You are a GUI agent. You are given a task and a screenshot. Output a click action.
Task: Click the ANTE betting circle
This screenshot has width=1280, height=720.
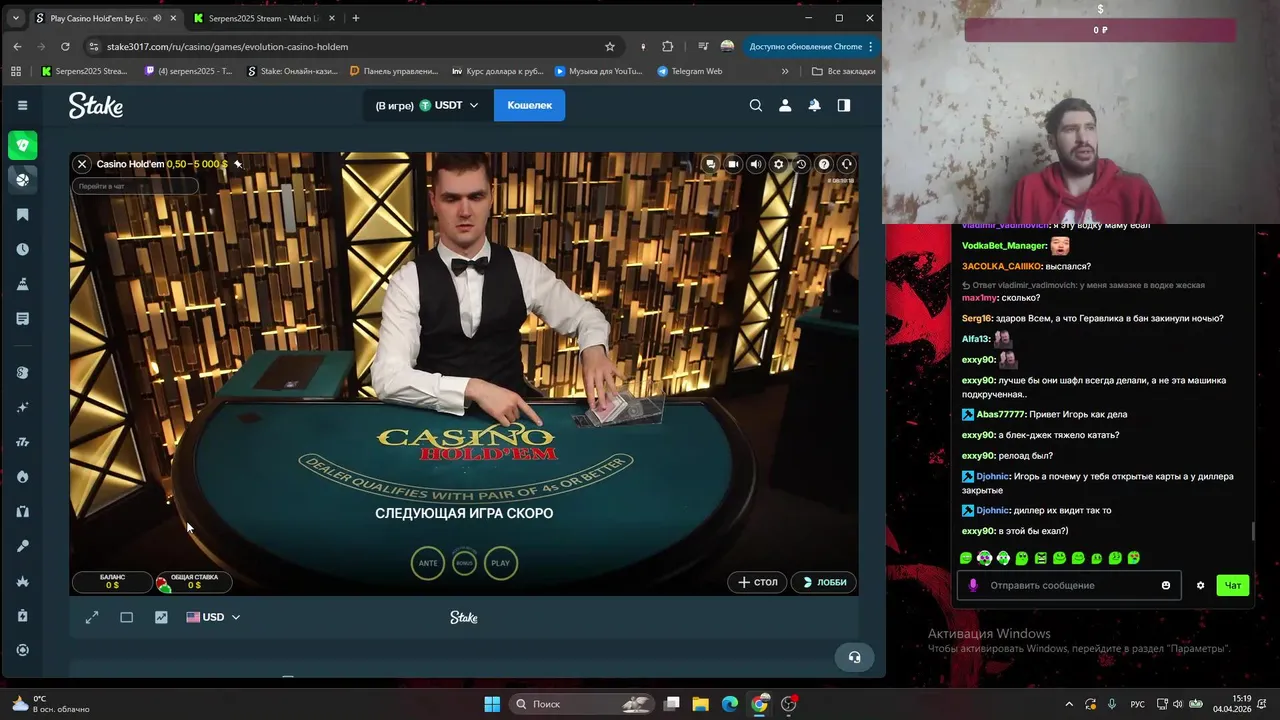[x=428, y=563]
